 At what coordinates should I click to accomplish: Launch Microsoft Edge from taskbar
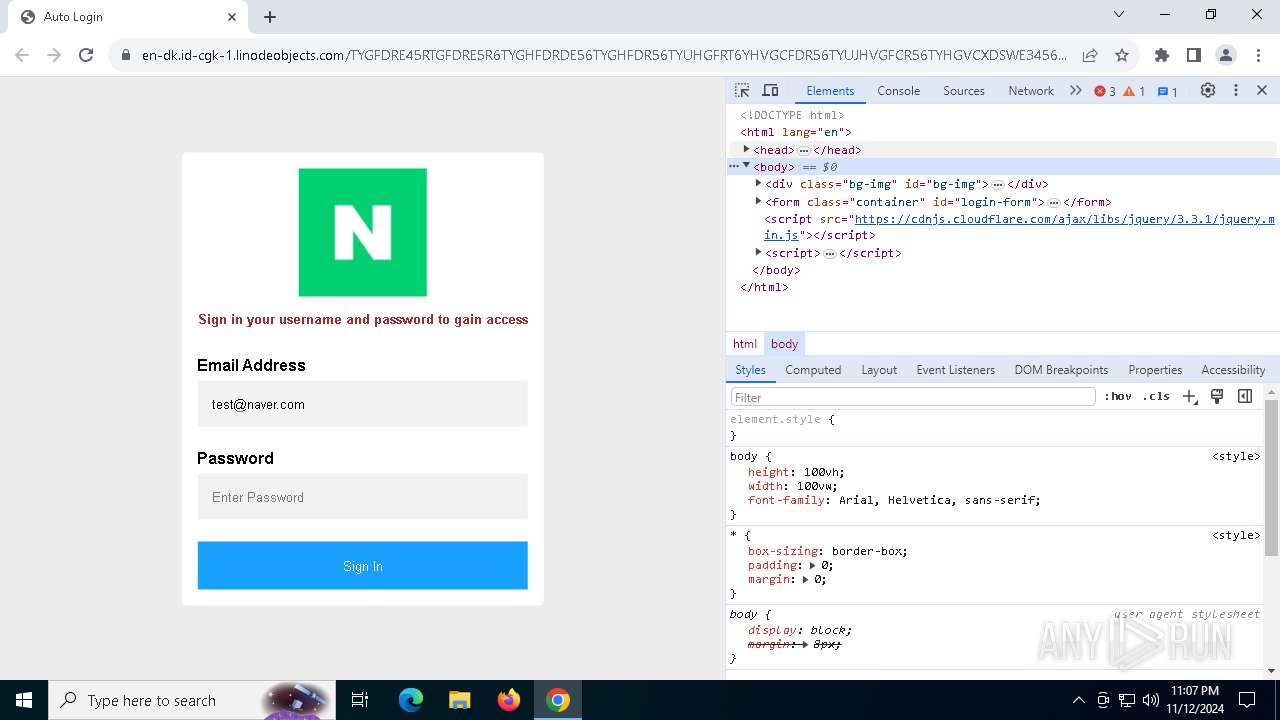point(411,700)
